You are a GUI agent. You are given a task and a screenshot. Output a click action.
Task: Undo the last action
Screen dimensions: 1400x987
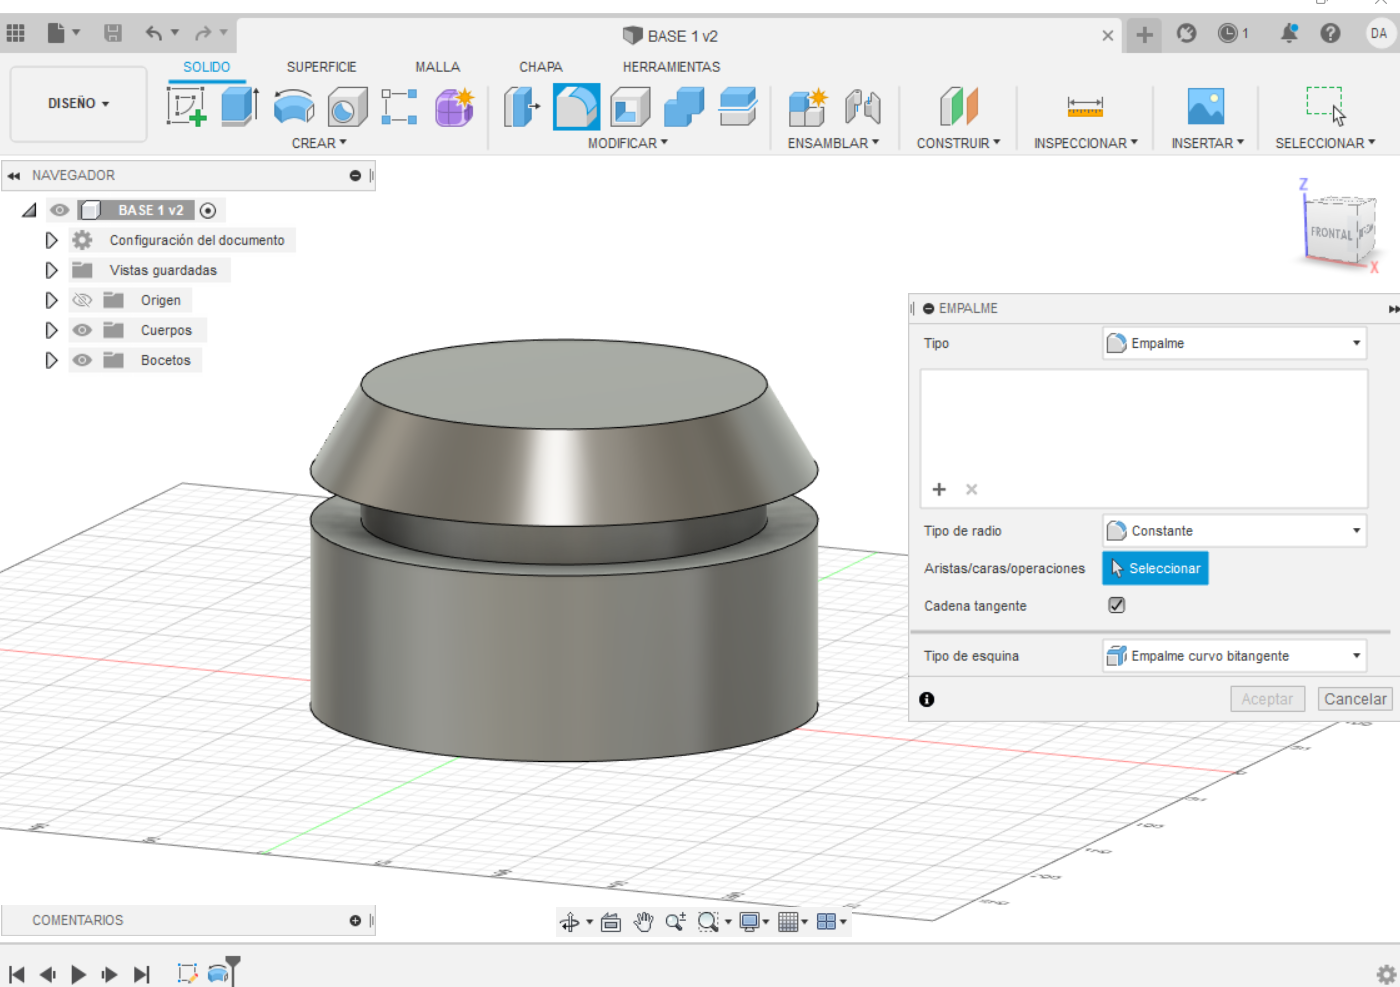click(x=154, y=33)
